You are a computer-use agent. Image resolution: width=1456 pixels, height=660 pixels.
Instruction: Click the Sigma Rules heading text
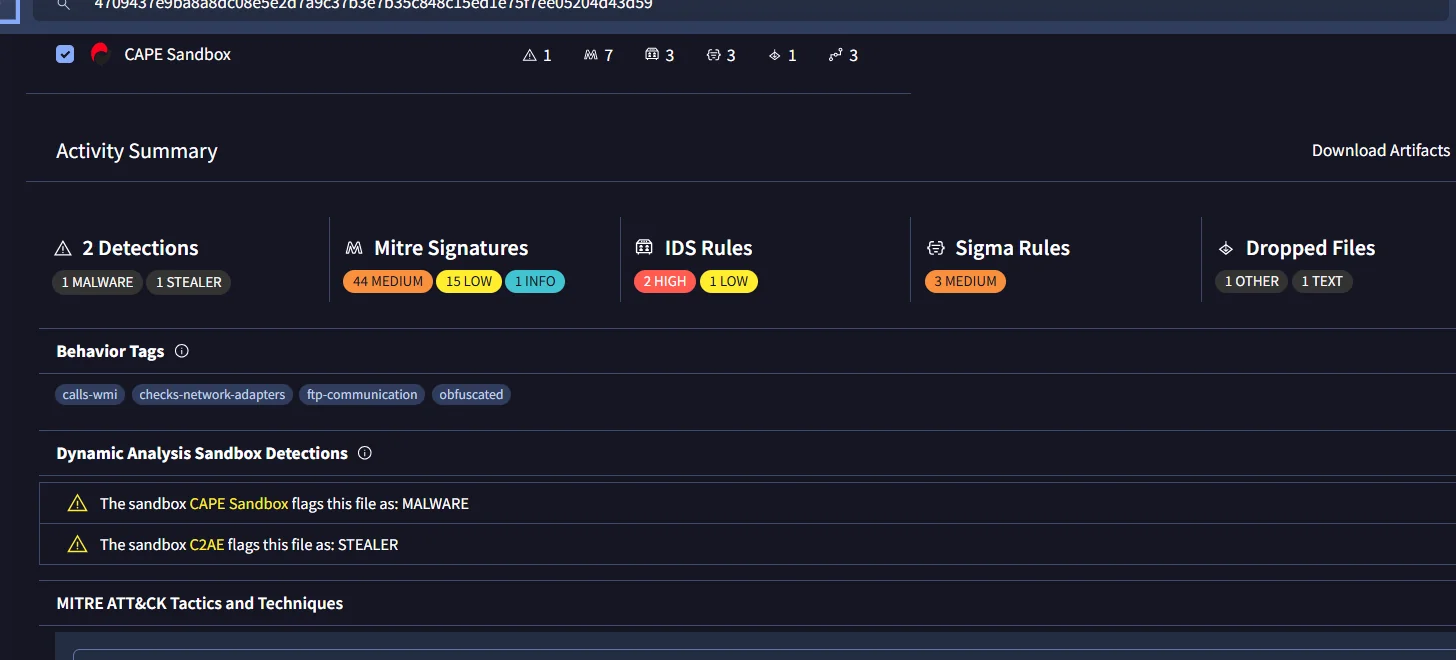(x=1013, y=248)
